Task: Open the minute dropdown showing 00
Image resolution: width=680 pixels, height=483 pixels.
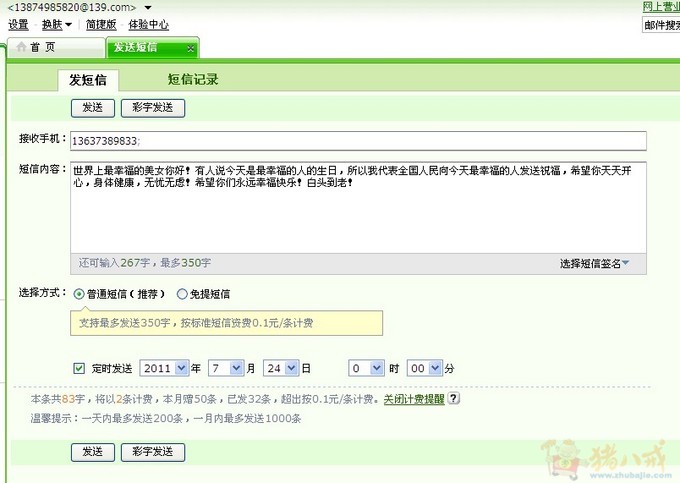Action: point(424,369)
